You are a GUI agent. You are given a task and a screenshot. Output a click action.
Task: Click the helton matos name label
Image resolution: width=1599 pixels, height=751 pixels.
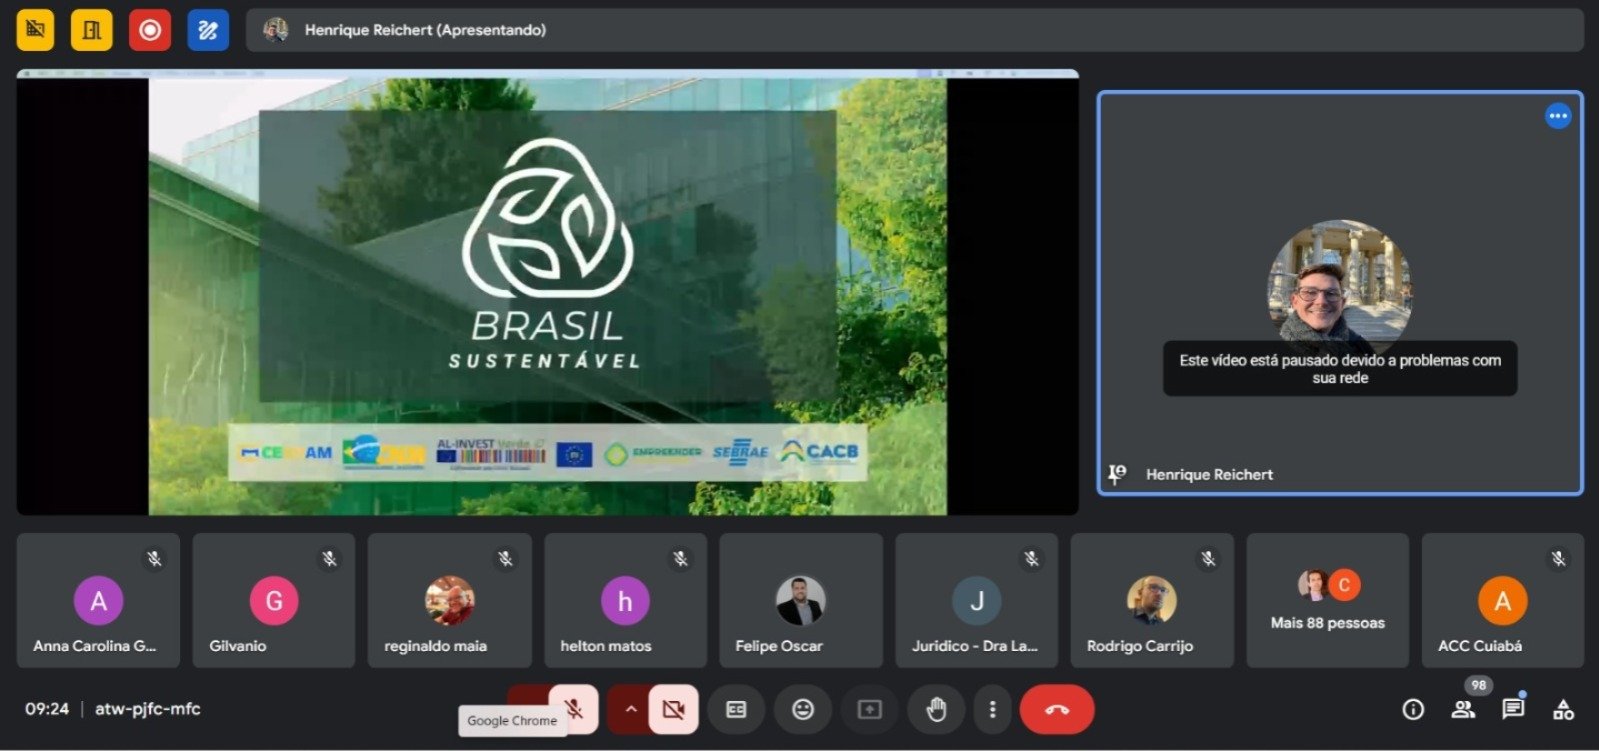[606, 646]
